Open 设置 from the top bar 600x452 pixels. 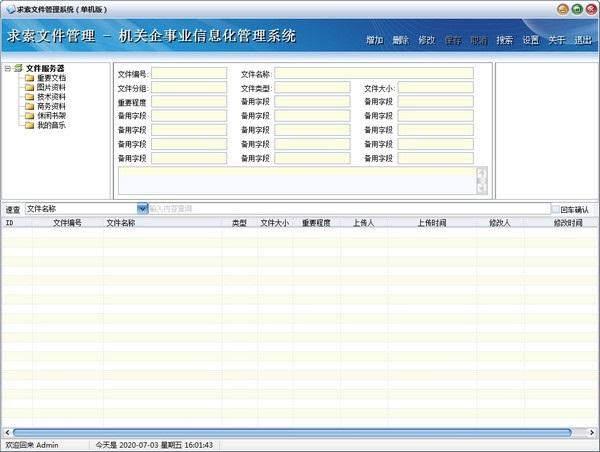[x=530, y=40]
